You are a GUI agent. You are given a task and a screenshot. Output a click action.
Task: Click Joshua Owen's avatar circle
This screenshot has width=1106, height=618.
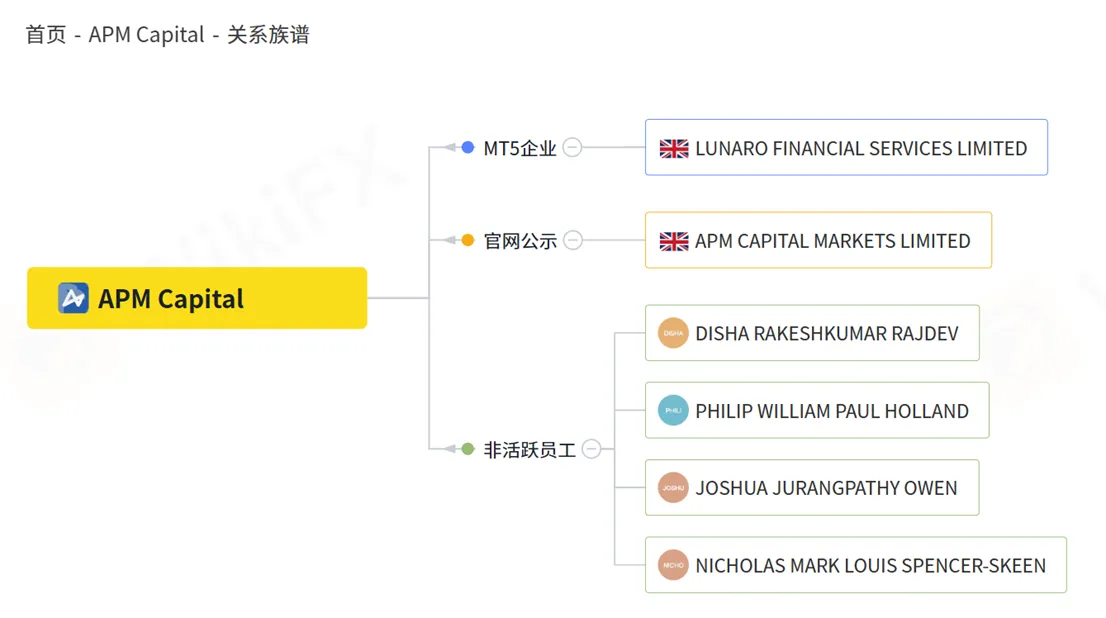pos(673,487)
